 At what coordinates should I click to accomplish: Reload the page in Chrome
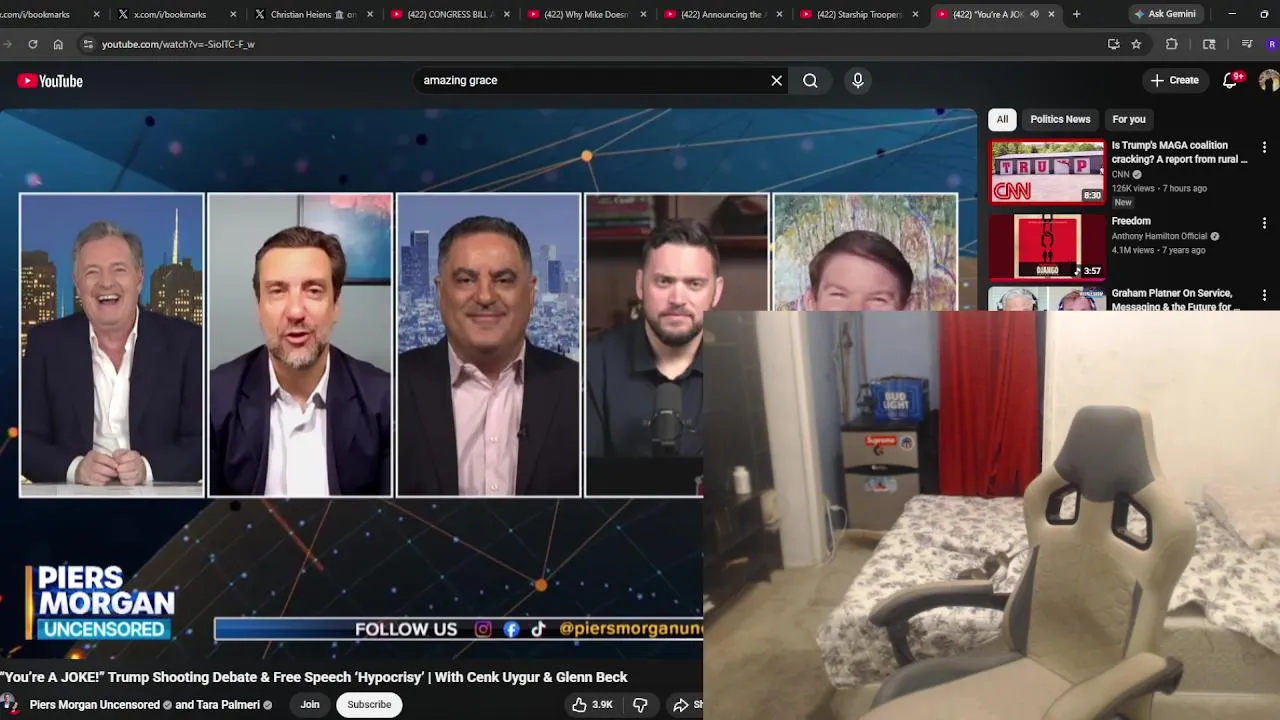32,44
